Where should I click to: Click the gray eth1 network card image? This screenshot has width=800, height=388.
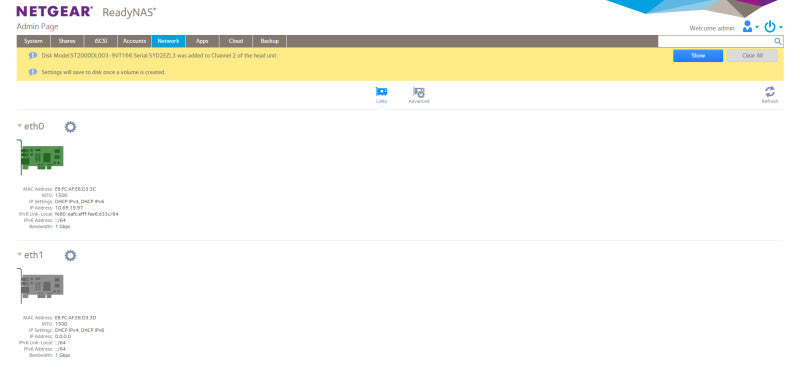pyautogui.click(x=40, y=285)
